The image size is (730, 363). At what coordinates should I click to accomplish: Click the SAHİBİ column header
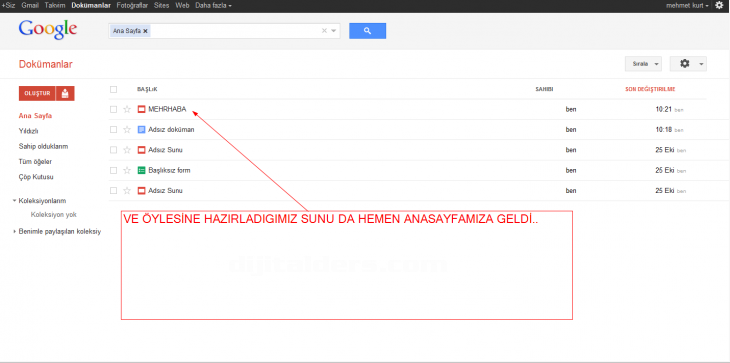544,89
